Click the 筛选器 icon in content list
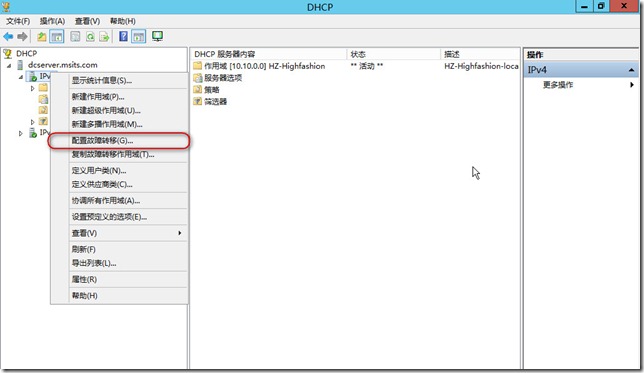The height and width of the screenshot is (373, 644). (x=198, y=101)
